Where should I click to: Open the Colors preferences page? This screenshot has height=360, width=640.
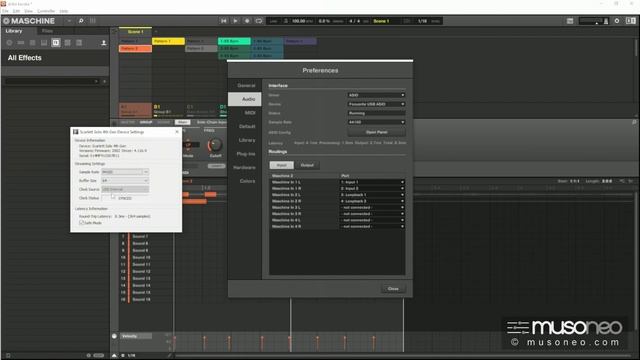point(245,181)
